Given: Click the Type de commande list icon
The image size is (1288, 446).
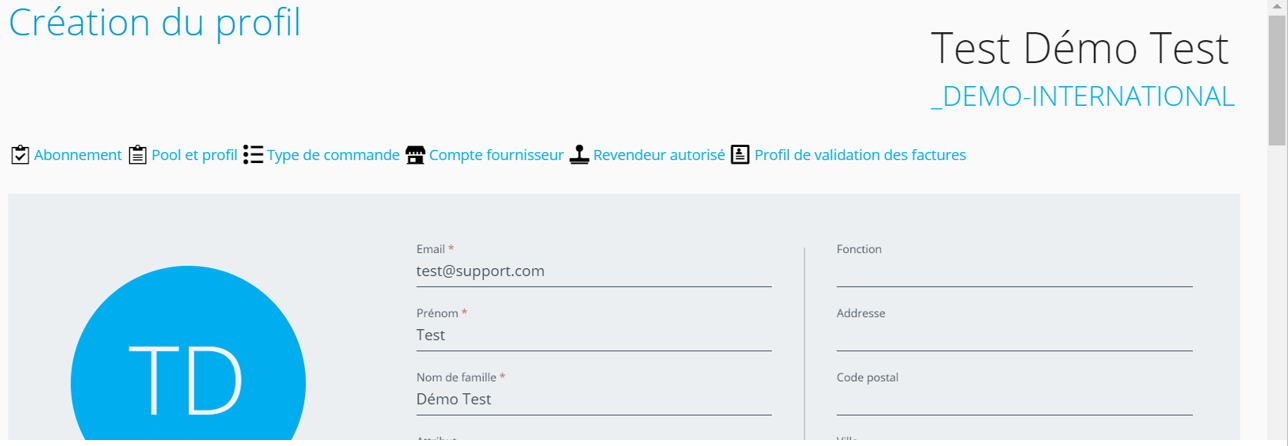Looking at the screenshot, I should point(253,155).
